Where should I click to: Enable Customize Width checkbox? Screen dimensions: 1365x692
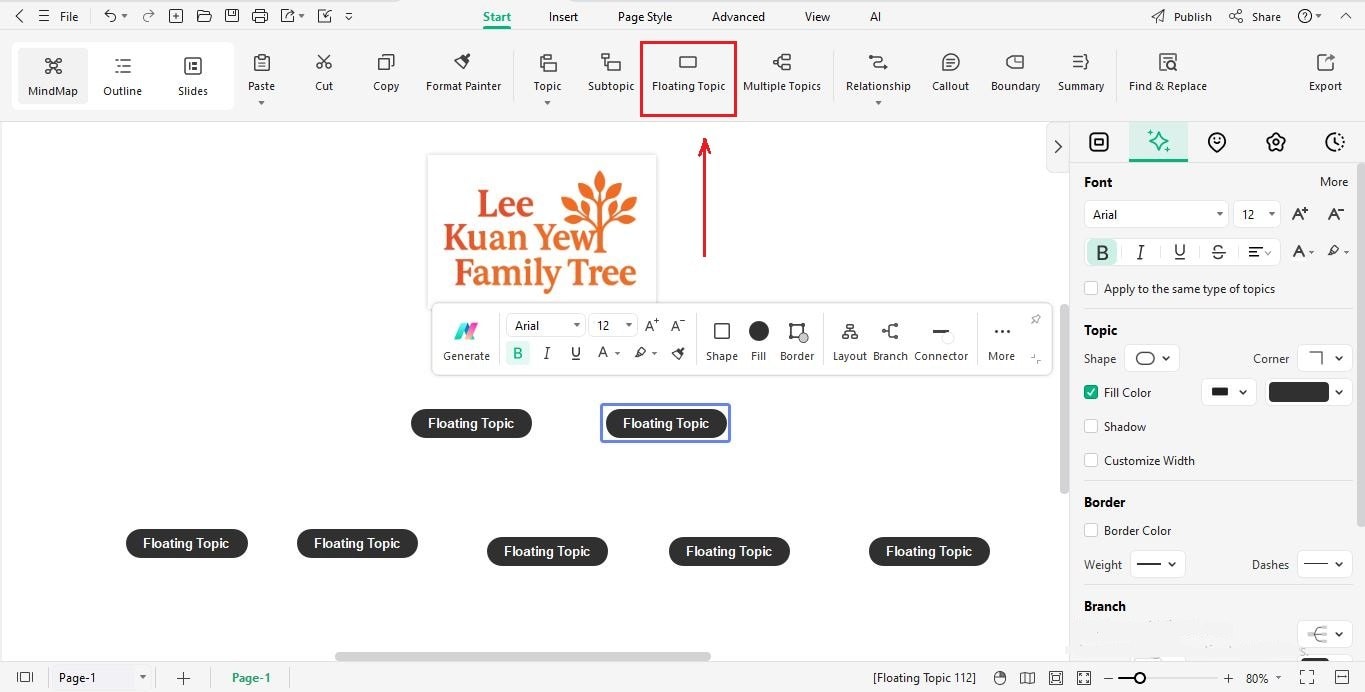point(1091,460)
